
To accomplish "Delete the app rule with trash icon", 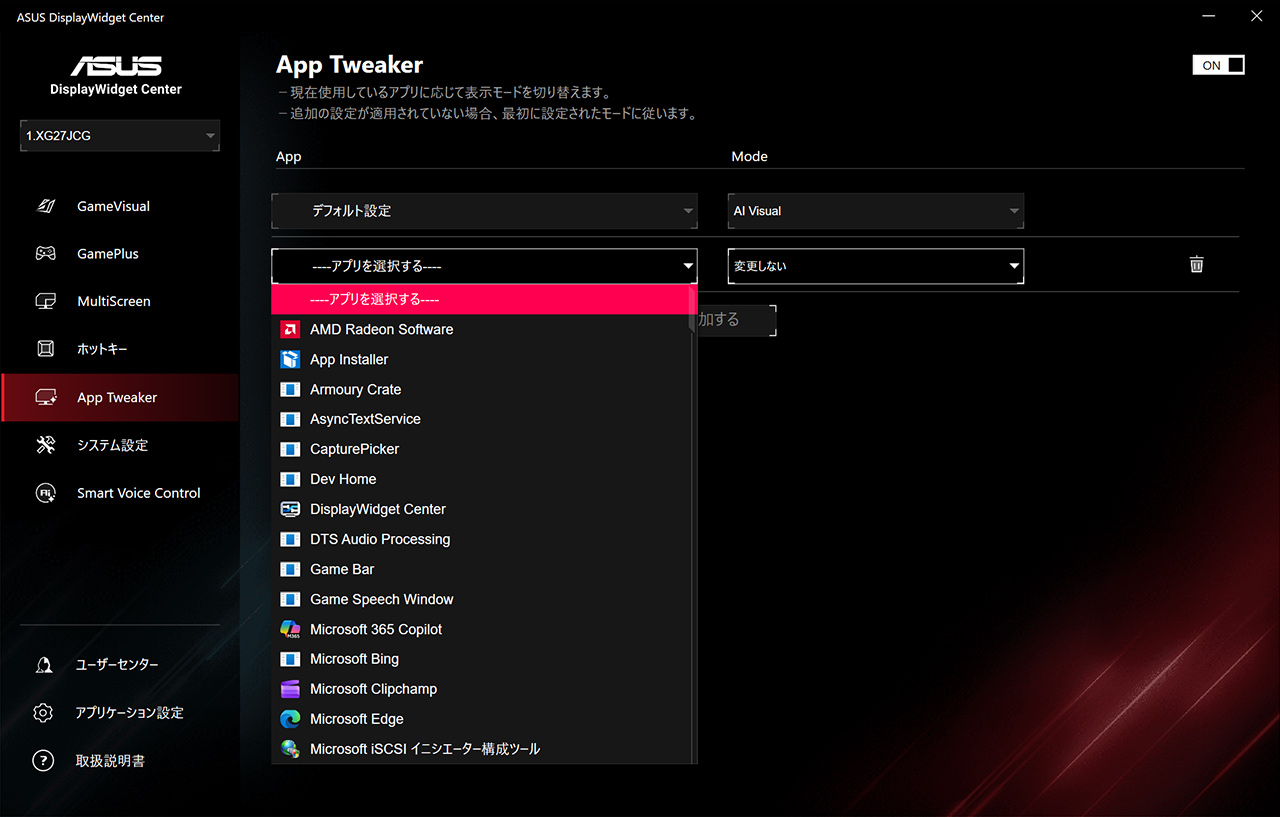I will coord(1196,265).
